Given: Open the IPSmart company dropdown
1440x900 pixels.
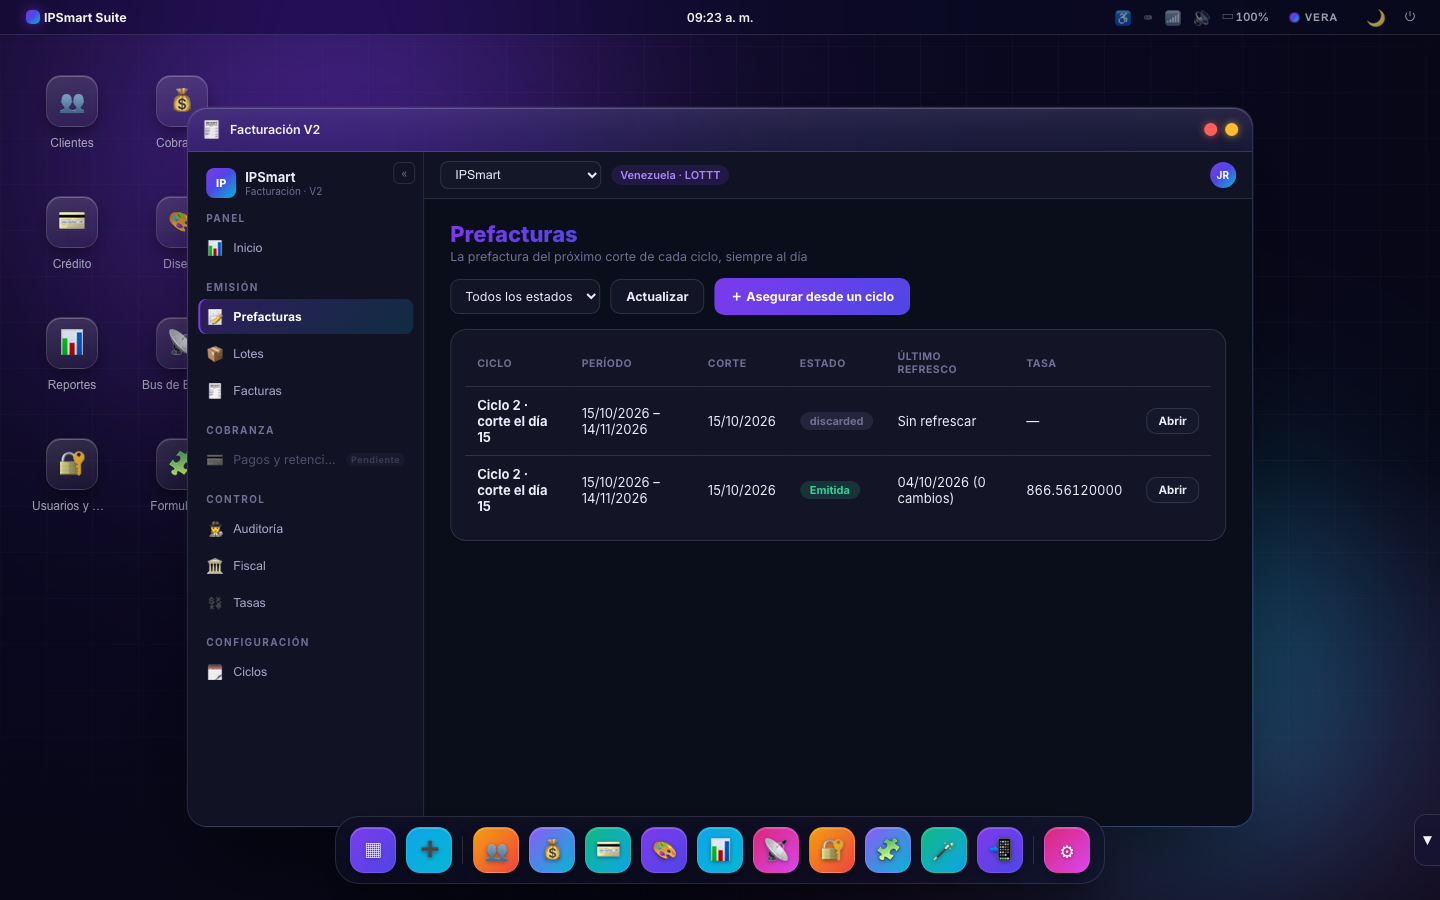Looking at the screenshot, I should pyautogui.click(x=520, y=175).
